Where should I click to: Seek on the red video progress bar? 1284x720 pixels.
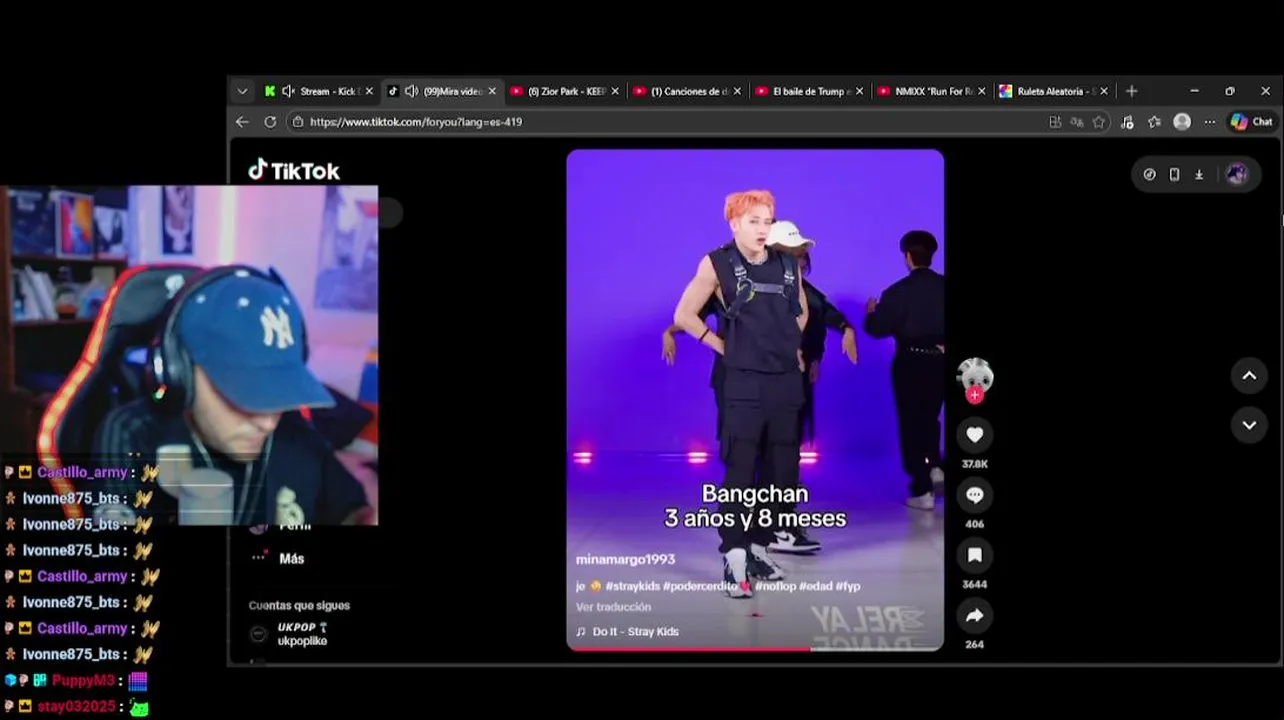click(755, 649)
